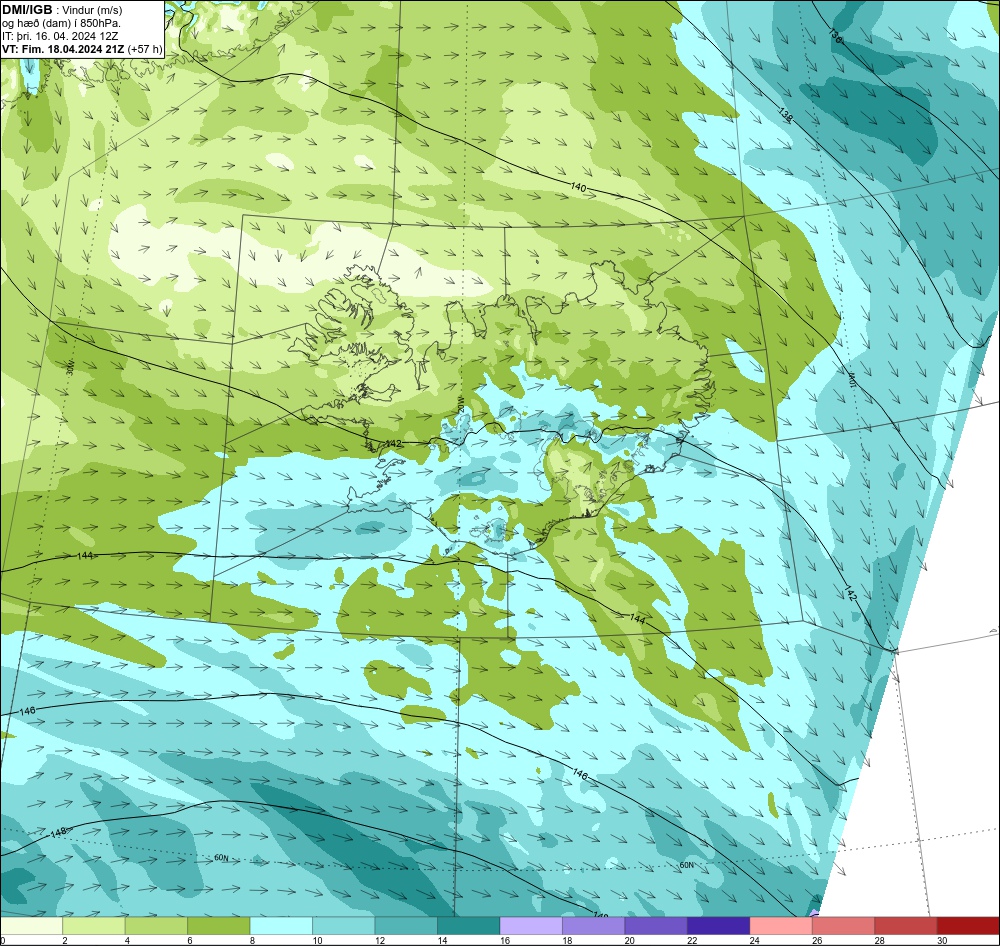Click the '2' tick label under legend

pyautogui.click(x=64, y=940)
